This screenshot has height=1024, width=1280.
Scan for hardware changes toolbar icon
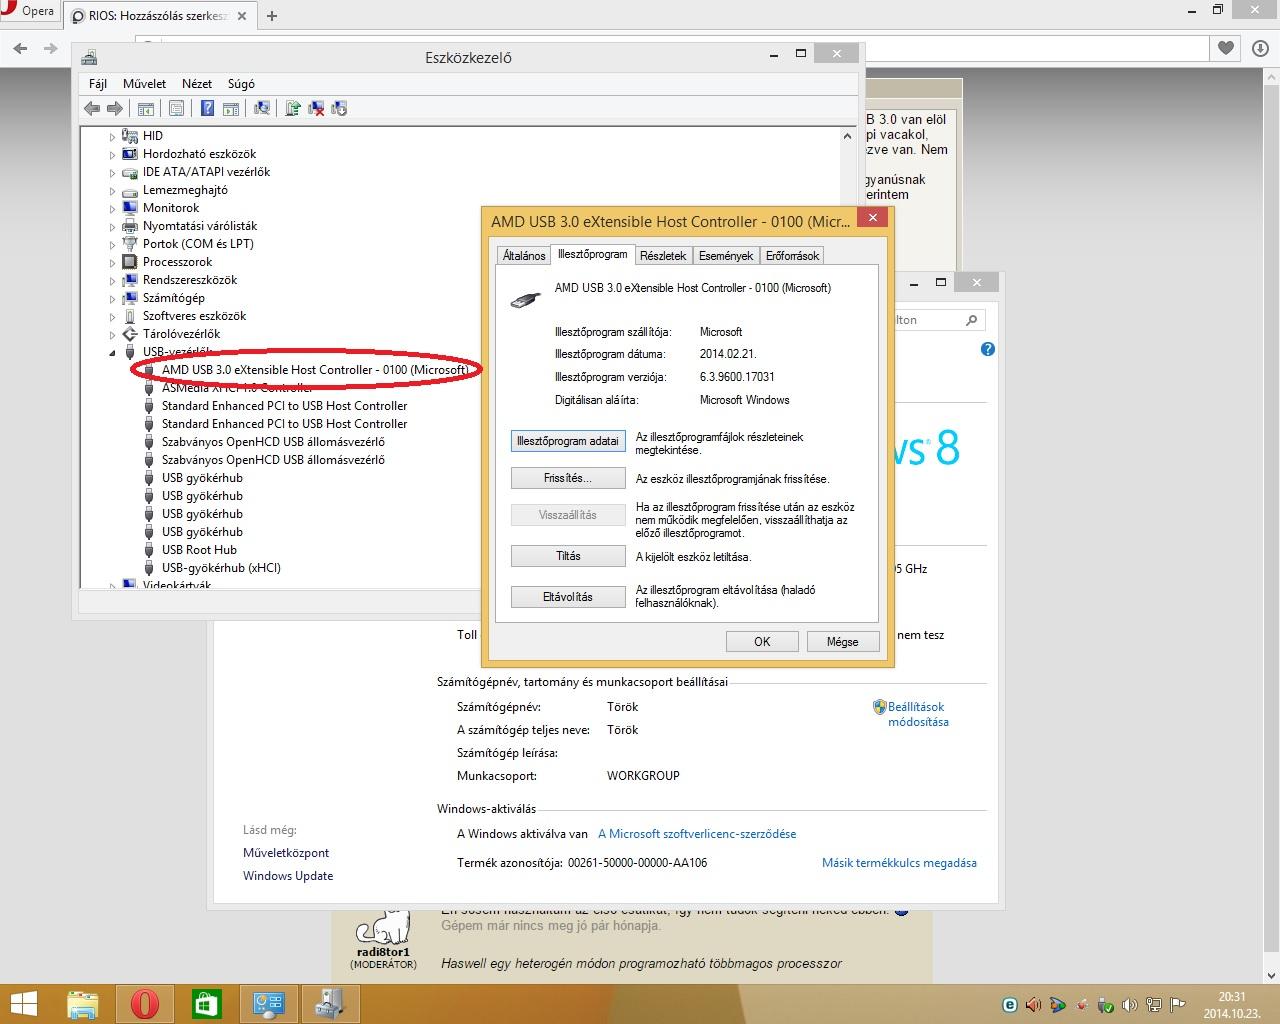coord(262,108)
